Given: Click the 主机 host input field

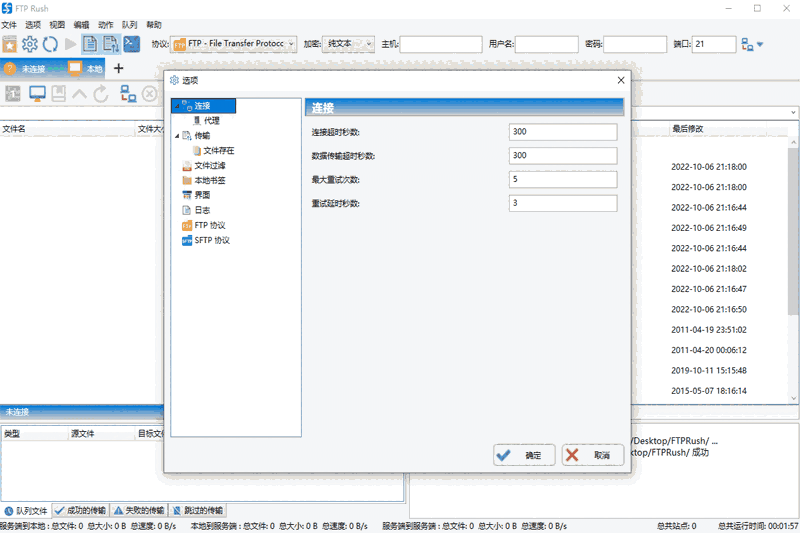Looking at the screenshot, I should point(441,44).
